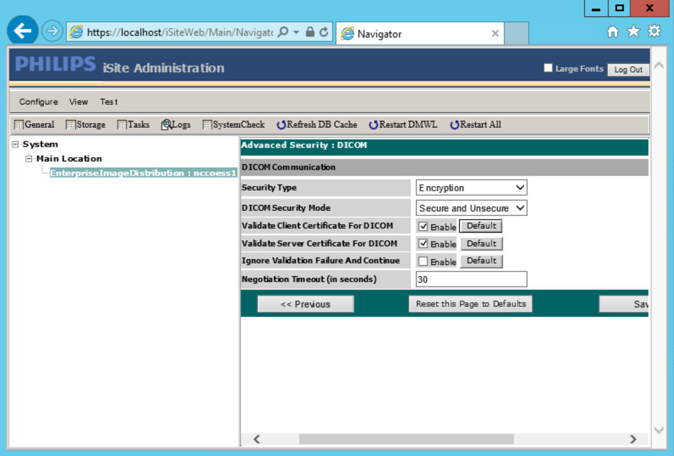Click the vertical scrollbar up arrow
This screenshot has height=456, width=674.
click(x=659, y=65)
